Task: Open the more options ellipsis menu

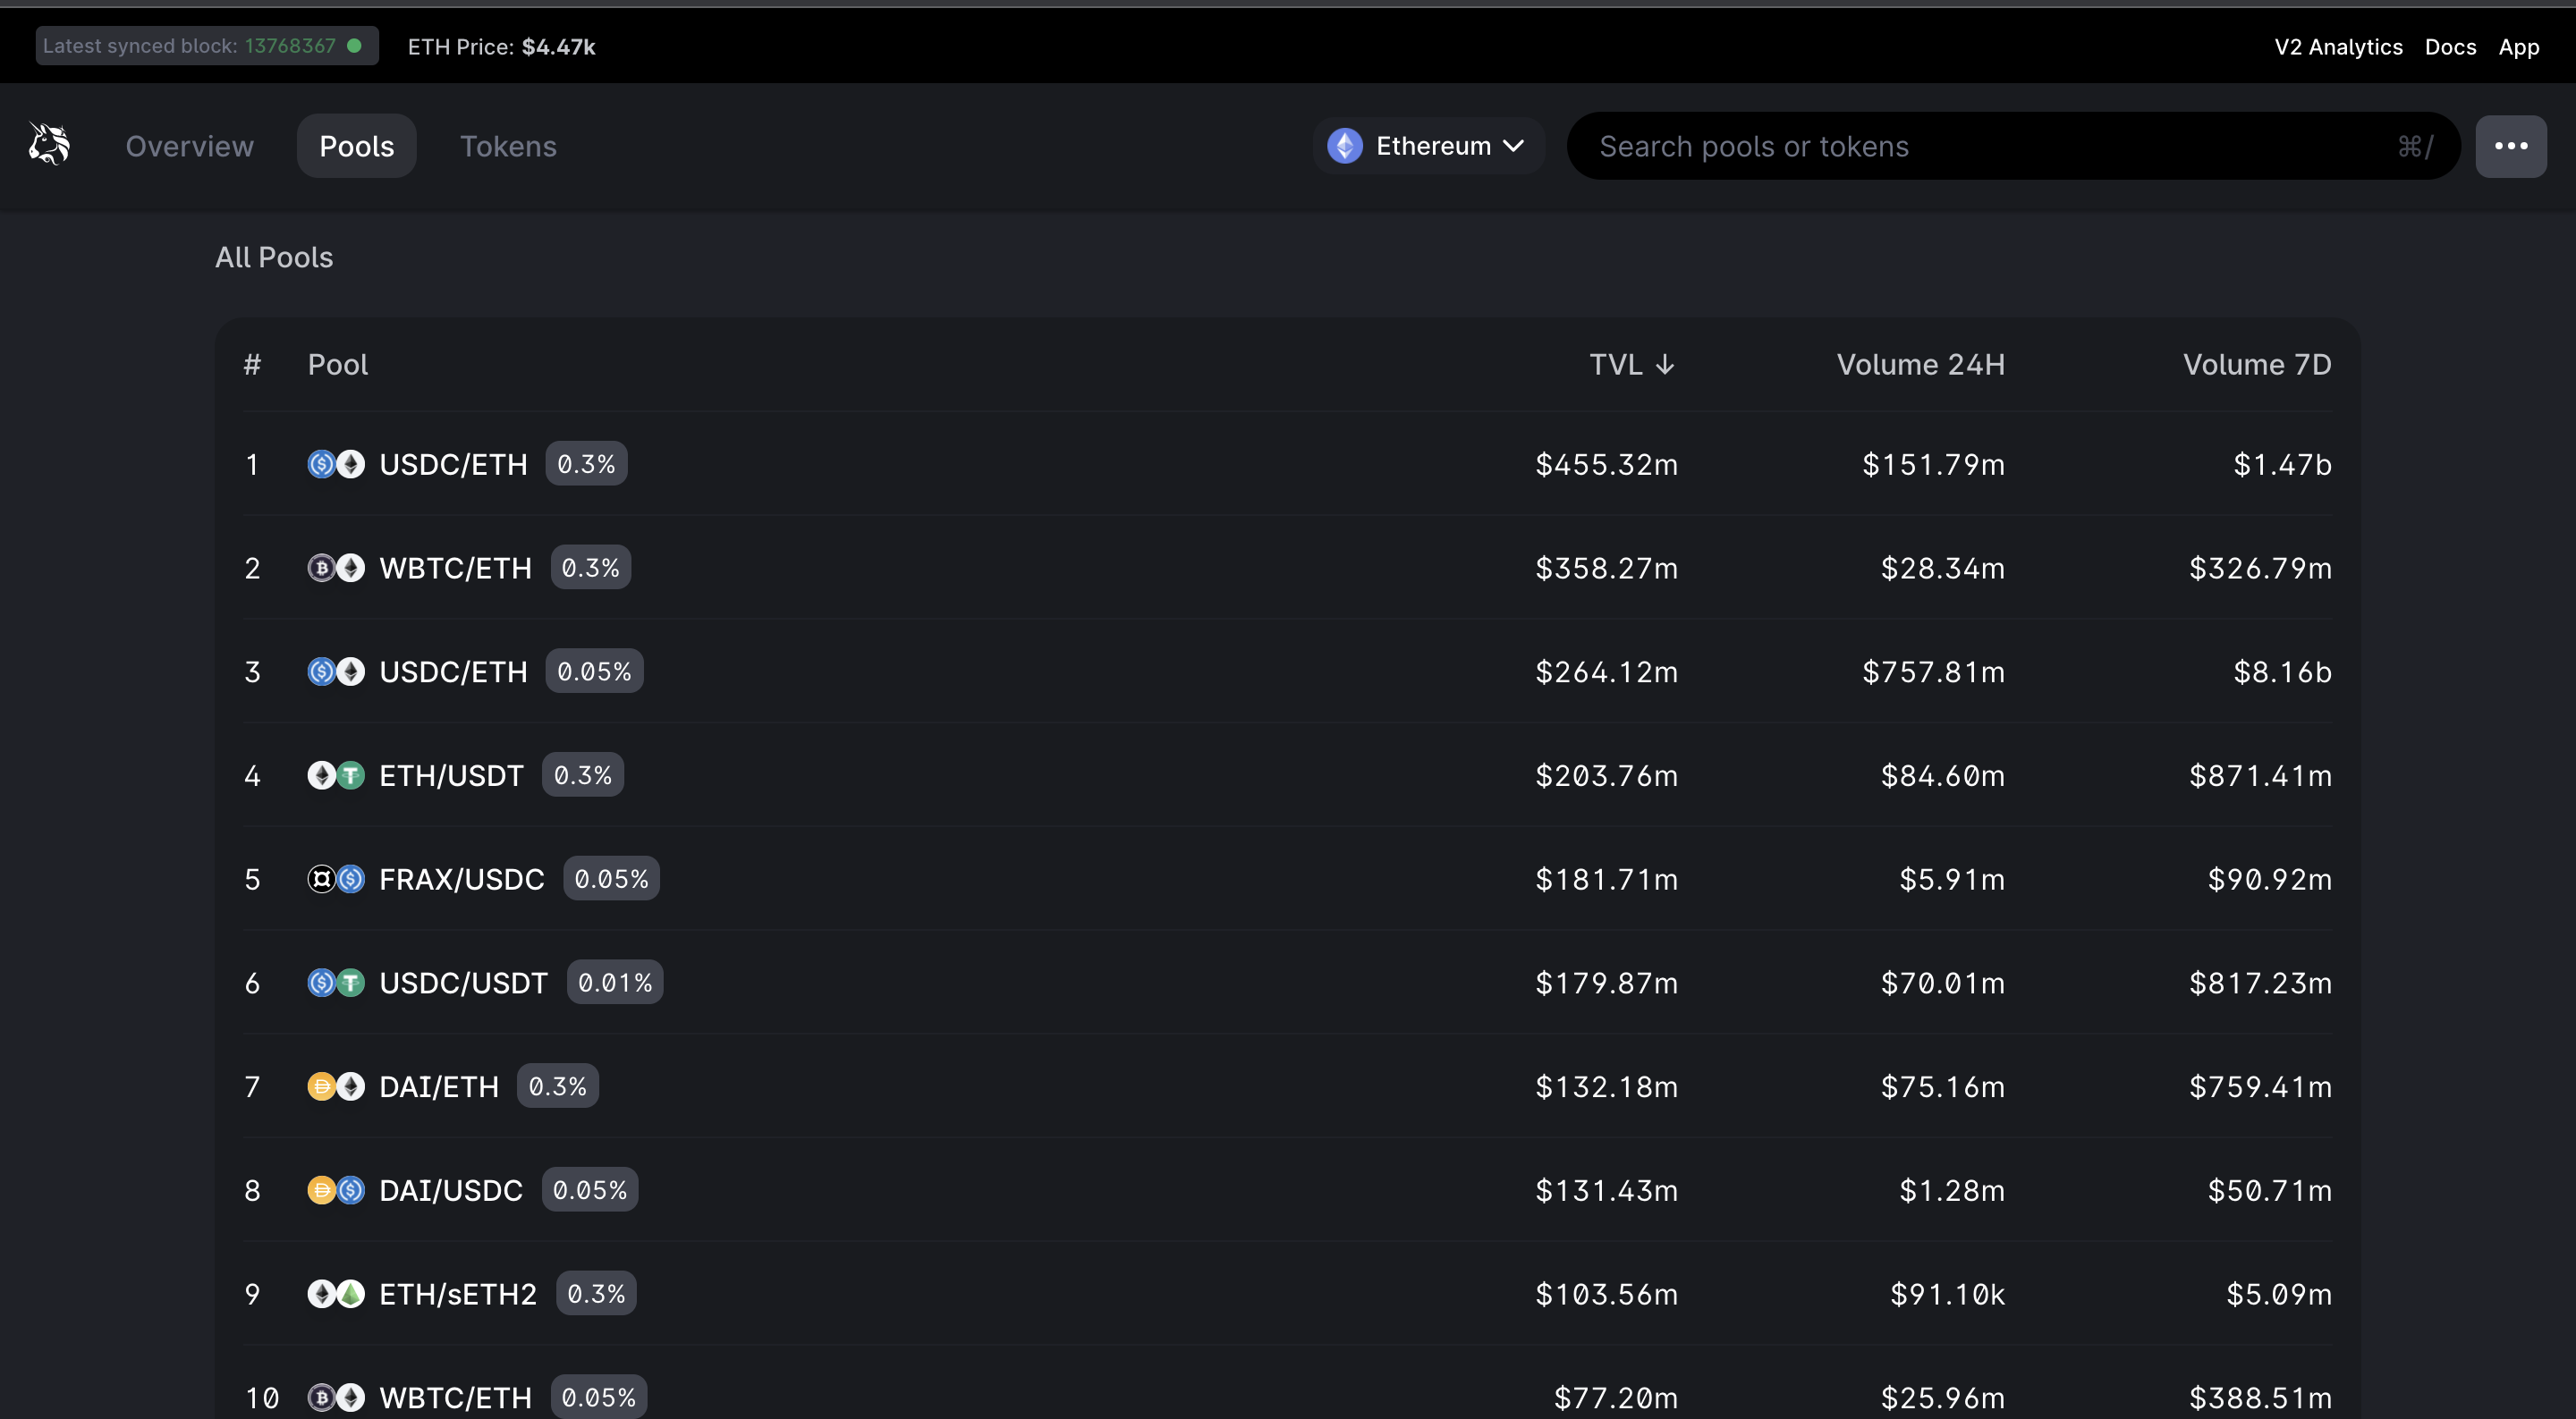Action: tap(2511, 145)
